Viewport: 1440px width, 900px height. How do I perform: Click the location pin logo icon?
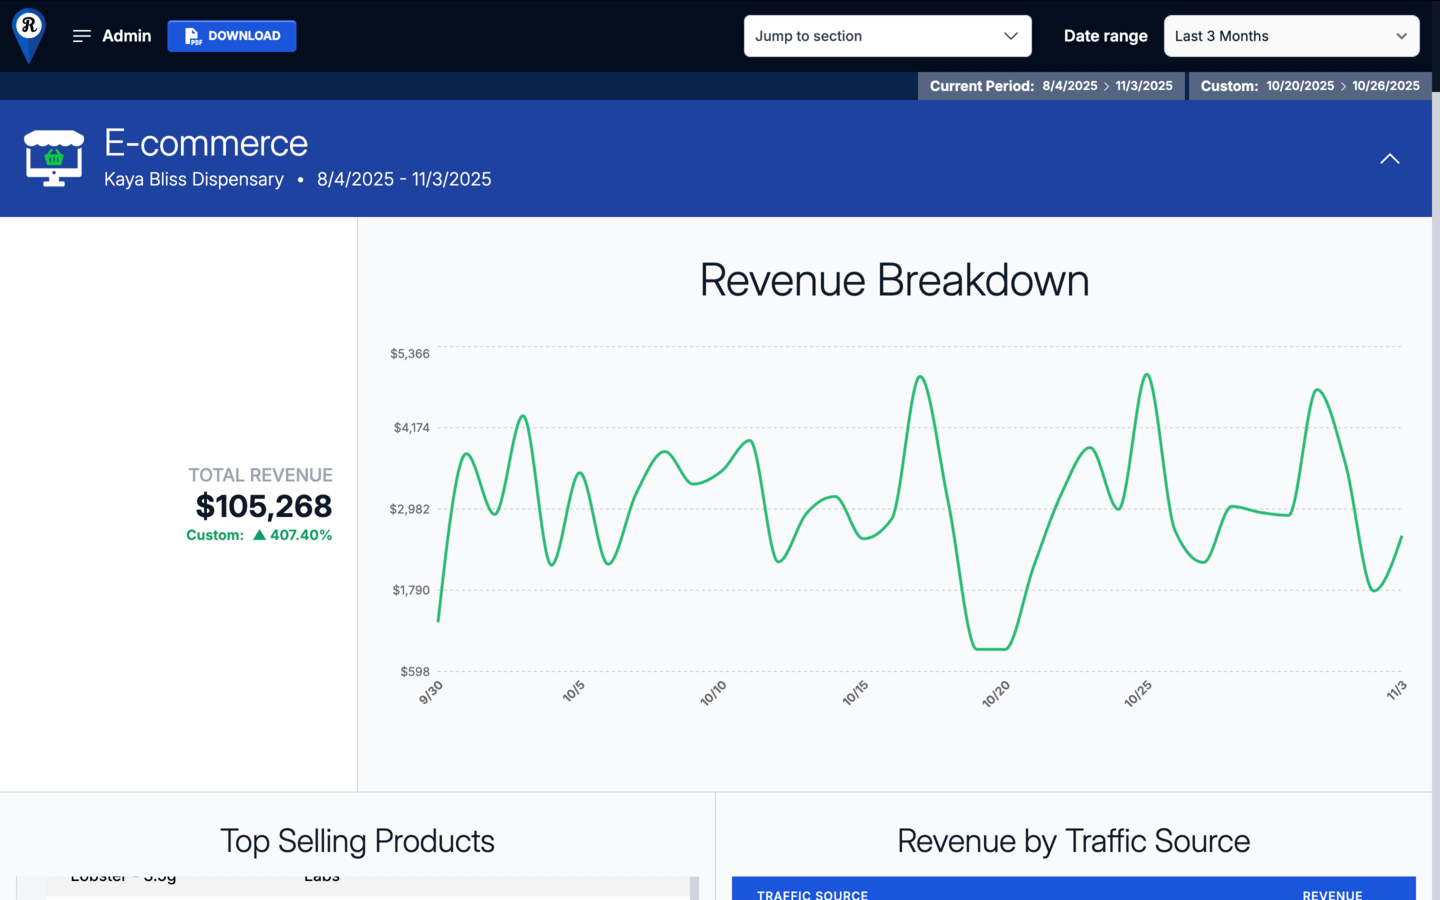point(29,33)
